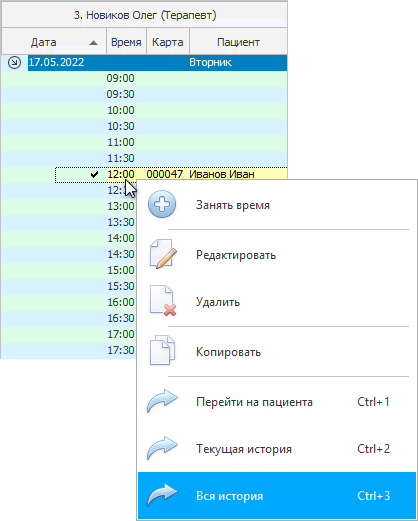This screenshot has width=418, height=521.
Task: Select the 10:00 time slot
Action: tap(144, 111)
